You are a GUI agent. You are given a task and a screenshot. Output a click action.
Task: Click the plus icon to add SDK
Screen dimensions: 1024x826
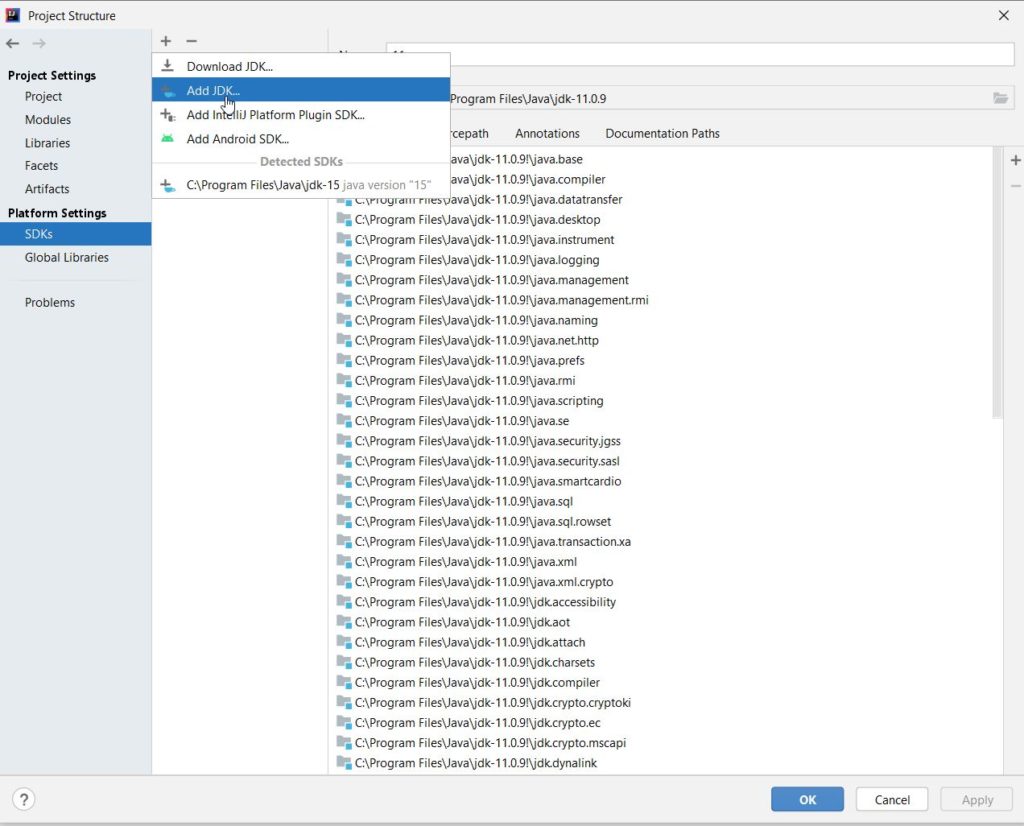tap(165, 41)
